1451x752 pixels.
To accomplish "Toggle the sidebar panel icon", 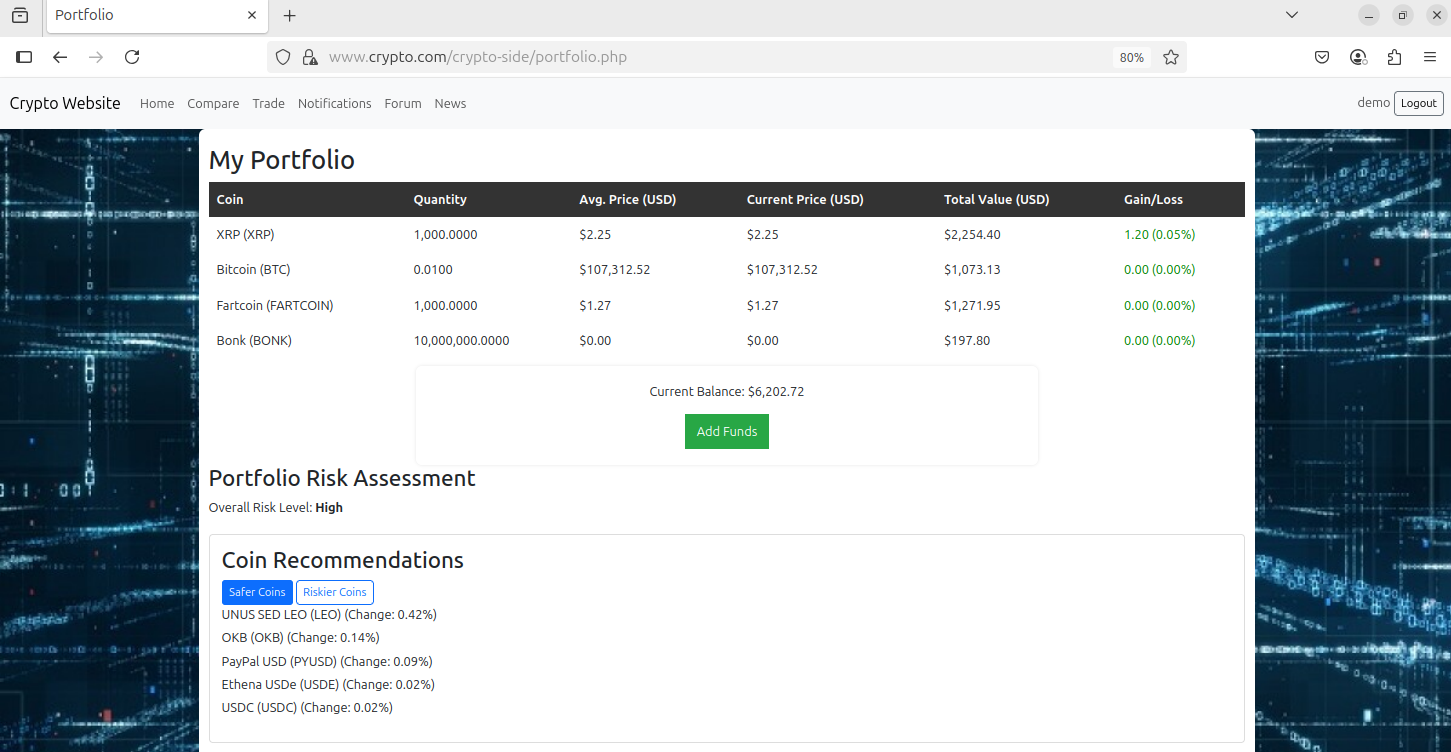I will (24, 57).
